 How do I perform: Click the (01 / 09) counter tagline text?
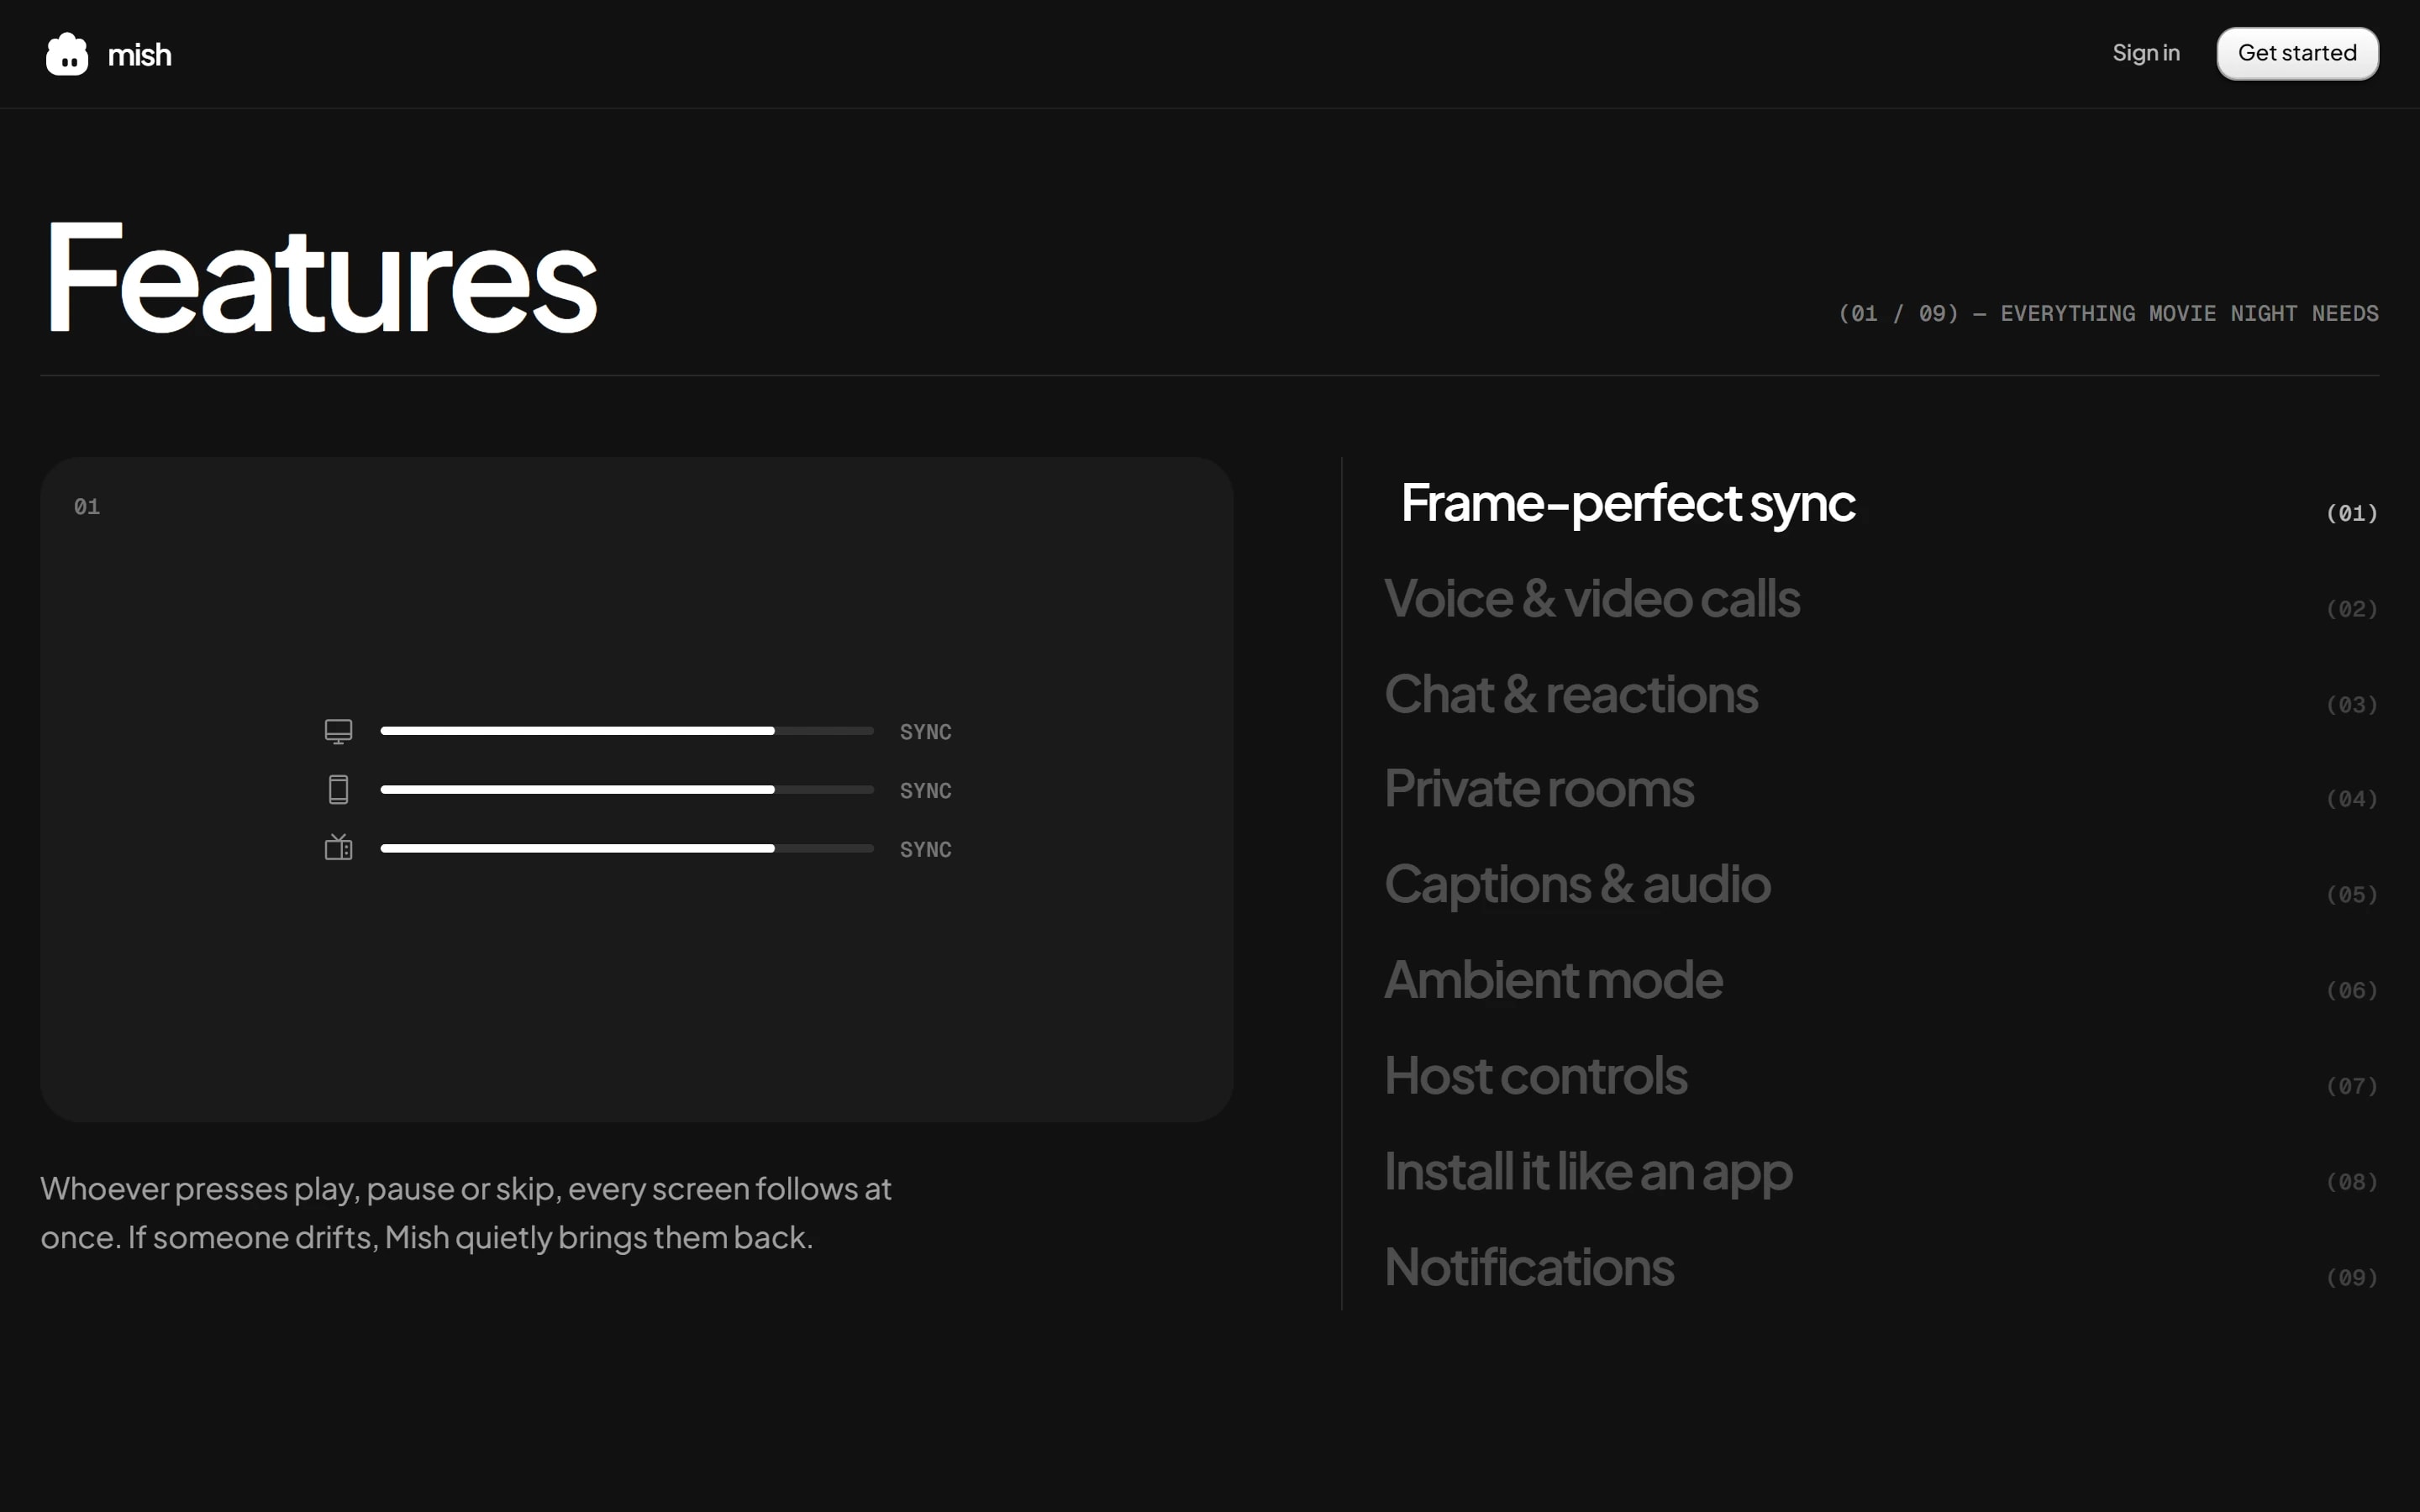pos(2108,314)
